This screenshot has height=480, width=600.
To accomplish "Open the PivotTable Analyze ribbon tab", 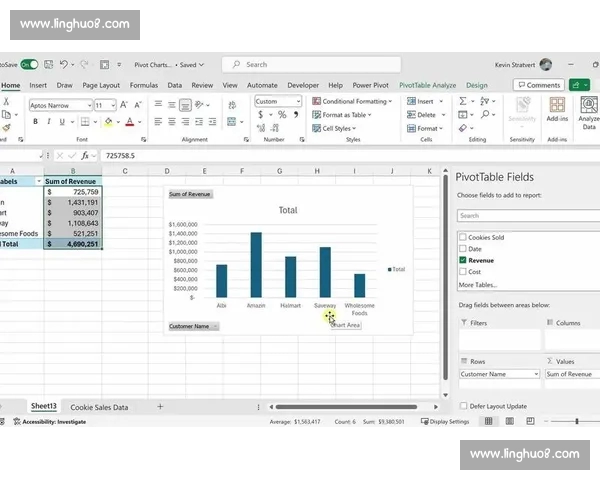I will pyautogui.click(x=428, y=86).
